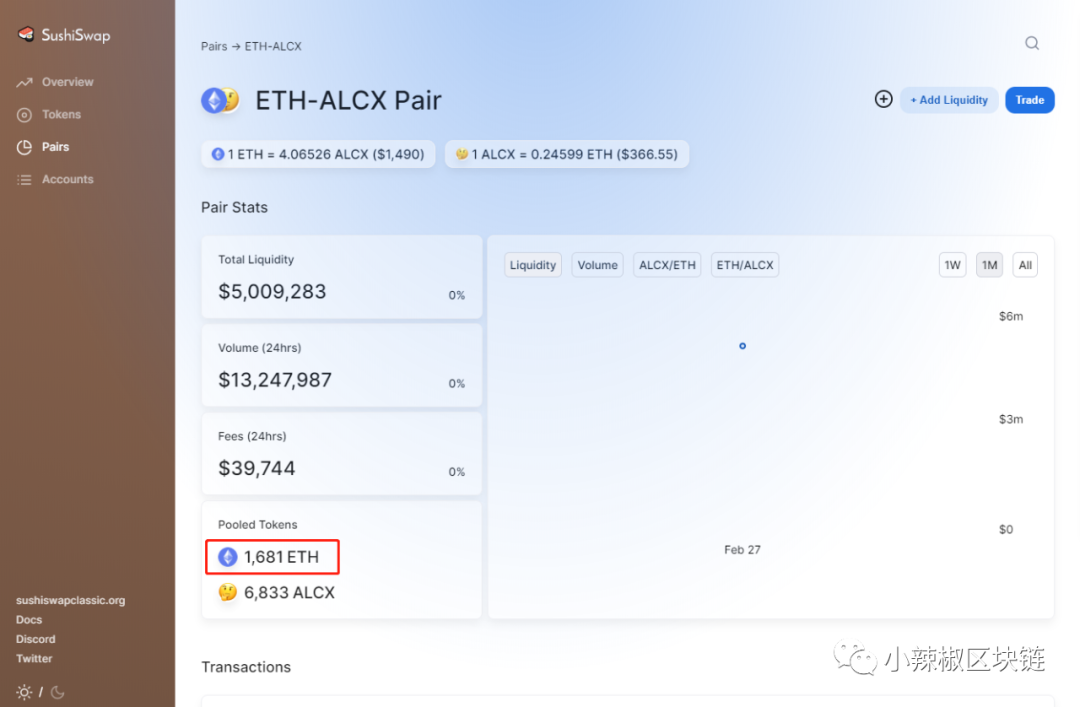The height and width of the screenshot is (707, 1080).
Task: Click the blue Trade button
Action: [x=1030, y=100]
